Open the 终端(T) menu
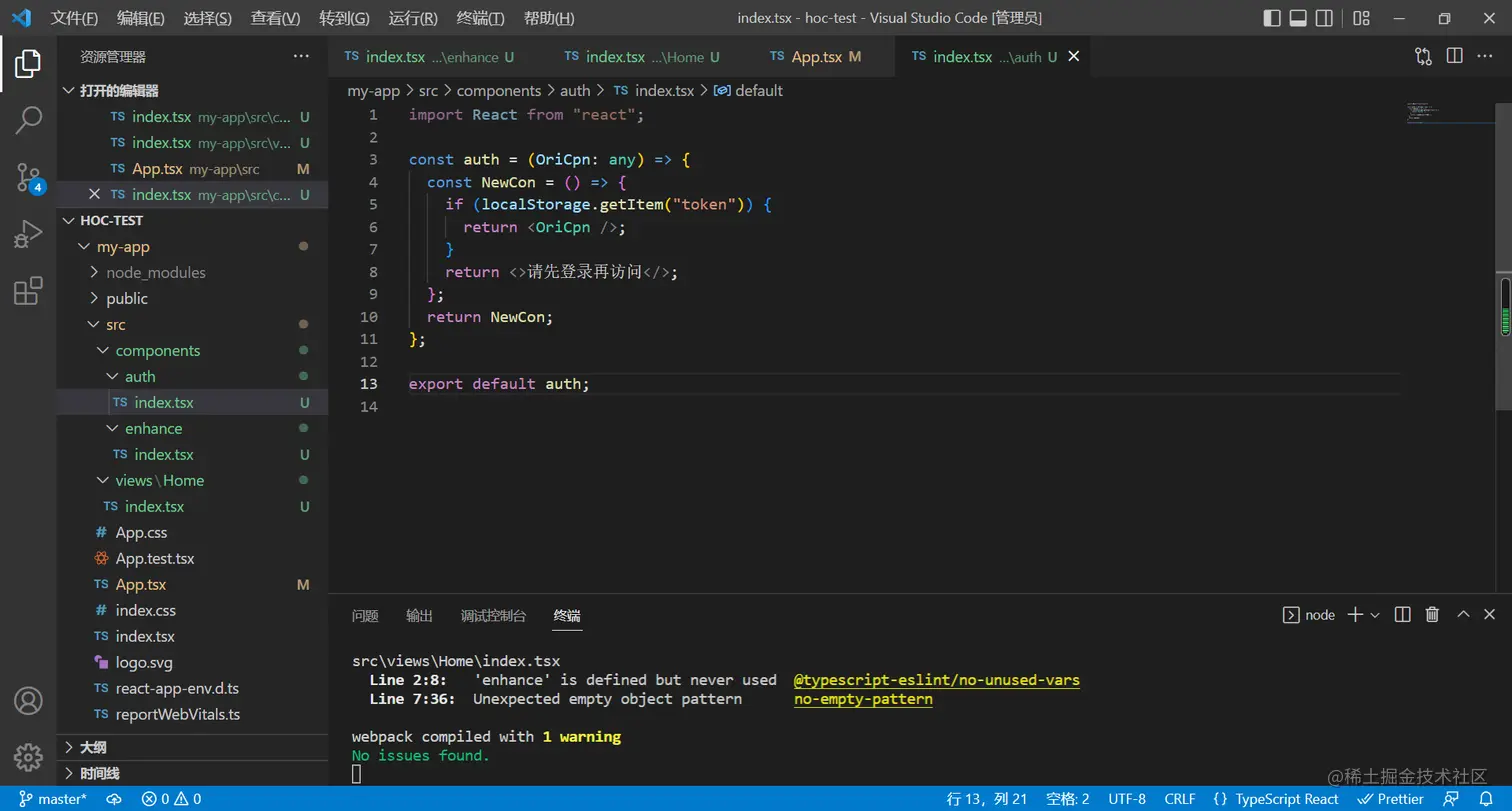 480,18
